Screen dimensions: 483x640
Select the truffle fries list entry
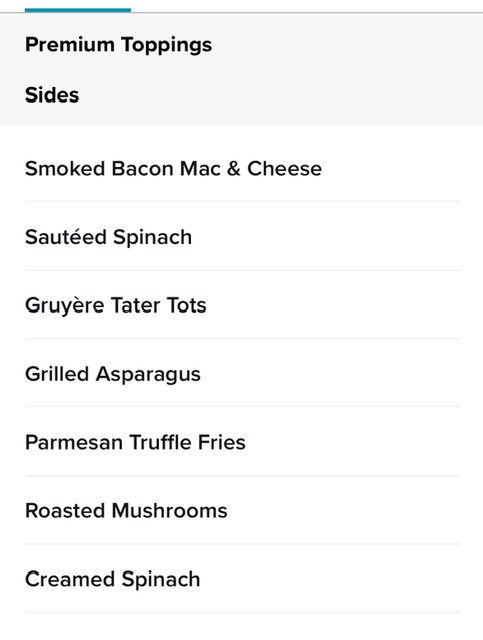(243, 442)
